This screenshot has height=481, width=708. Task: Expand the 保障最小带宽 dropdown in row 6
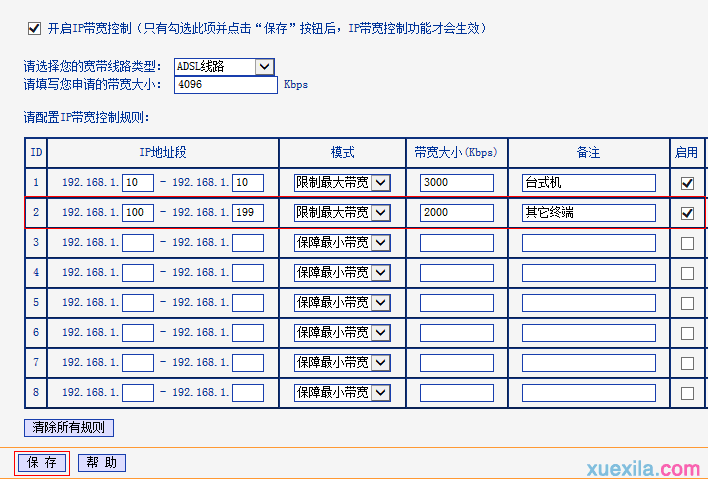coord(342,332)
